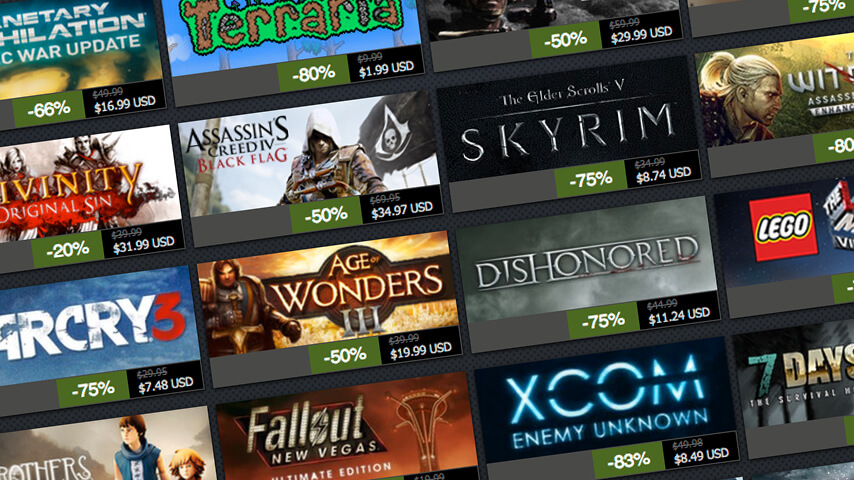
Task: Click the $7.48 USD Far Cry 3 price
Action: [166, 383]
